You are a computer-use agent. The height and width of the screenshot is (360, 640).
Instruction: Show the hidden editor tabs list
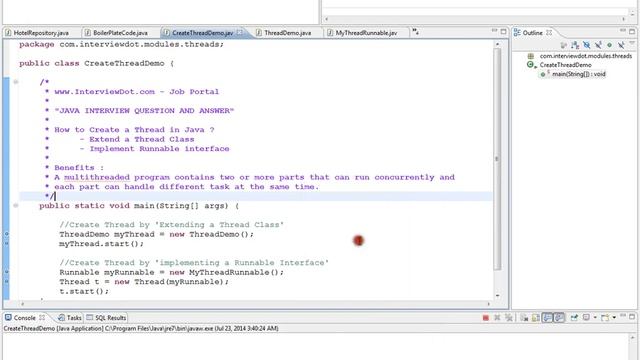[416, 31]
